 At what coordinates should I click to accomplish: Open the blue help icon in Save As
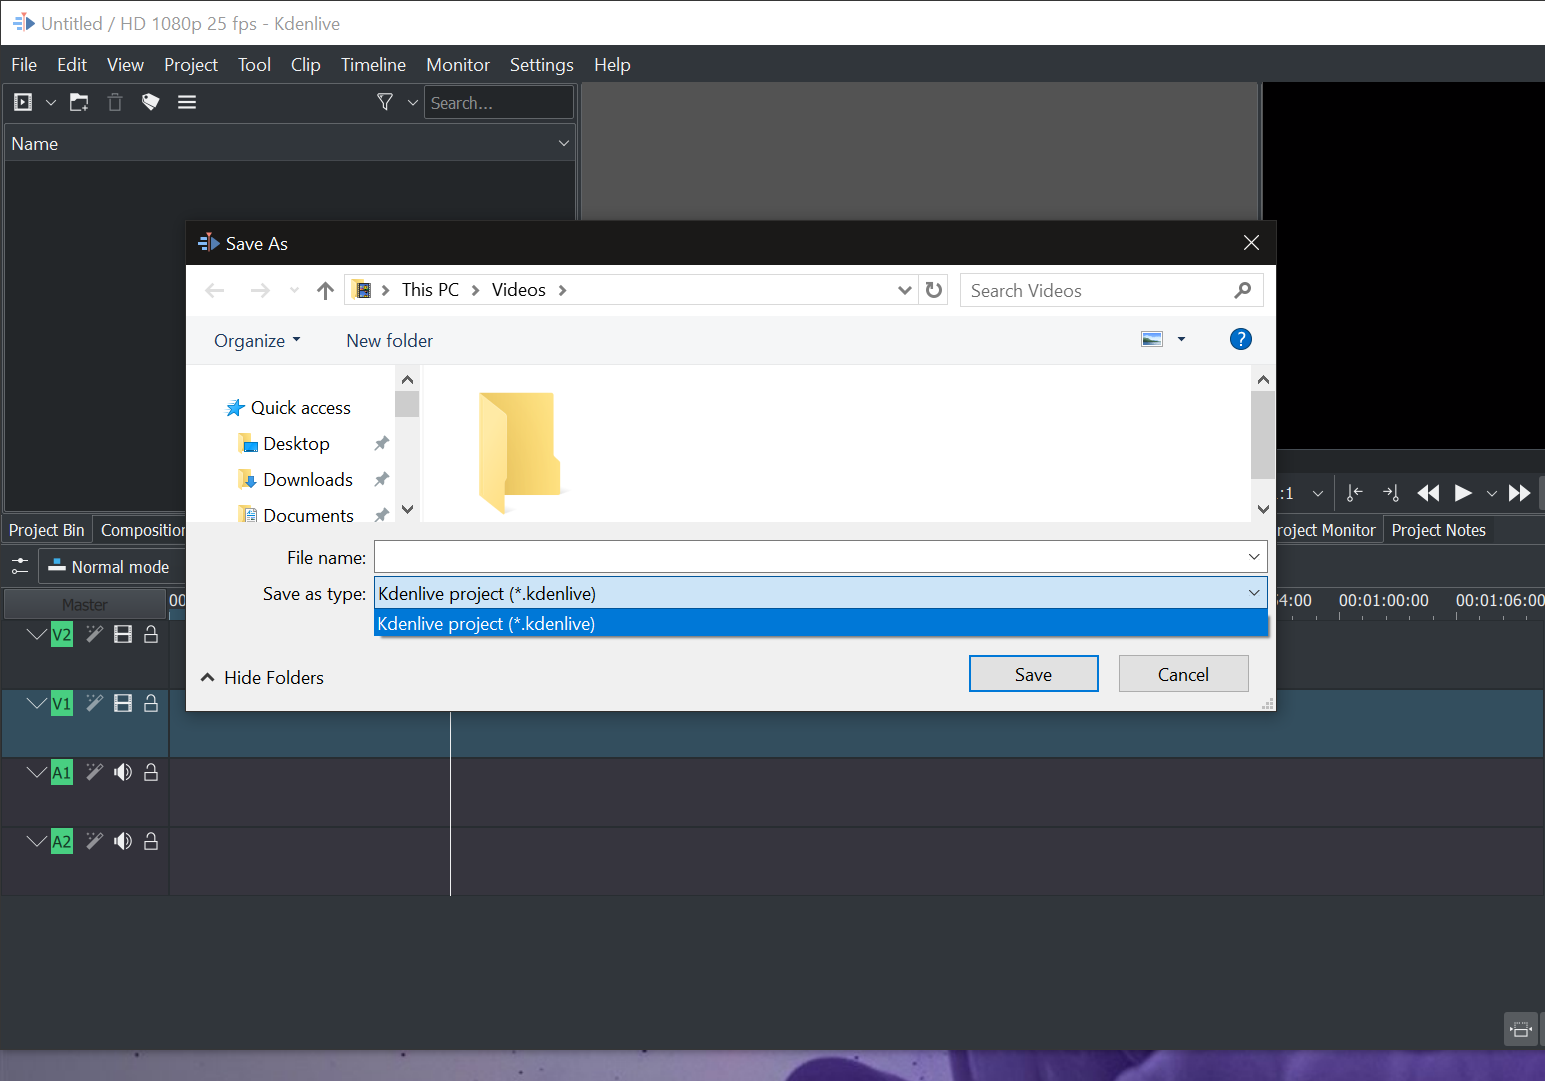pos(1241,339)
